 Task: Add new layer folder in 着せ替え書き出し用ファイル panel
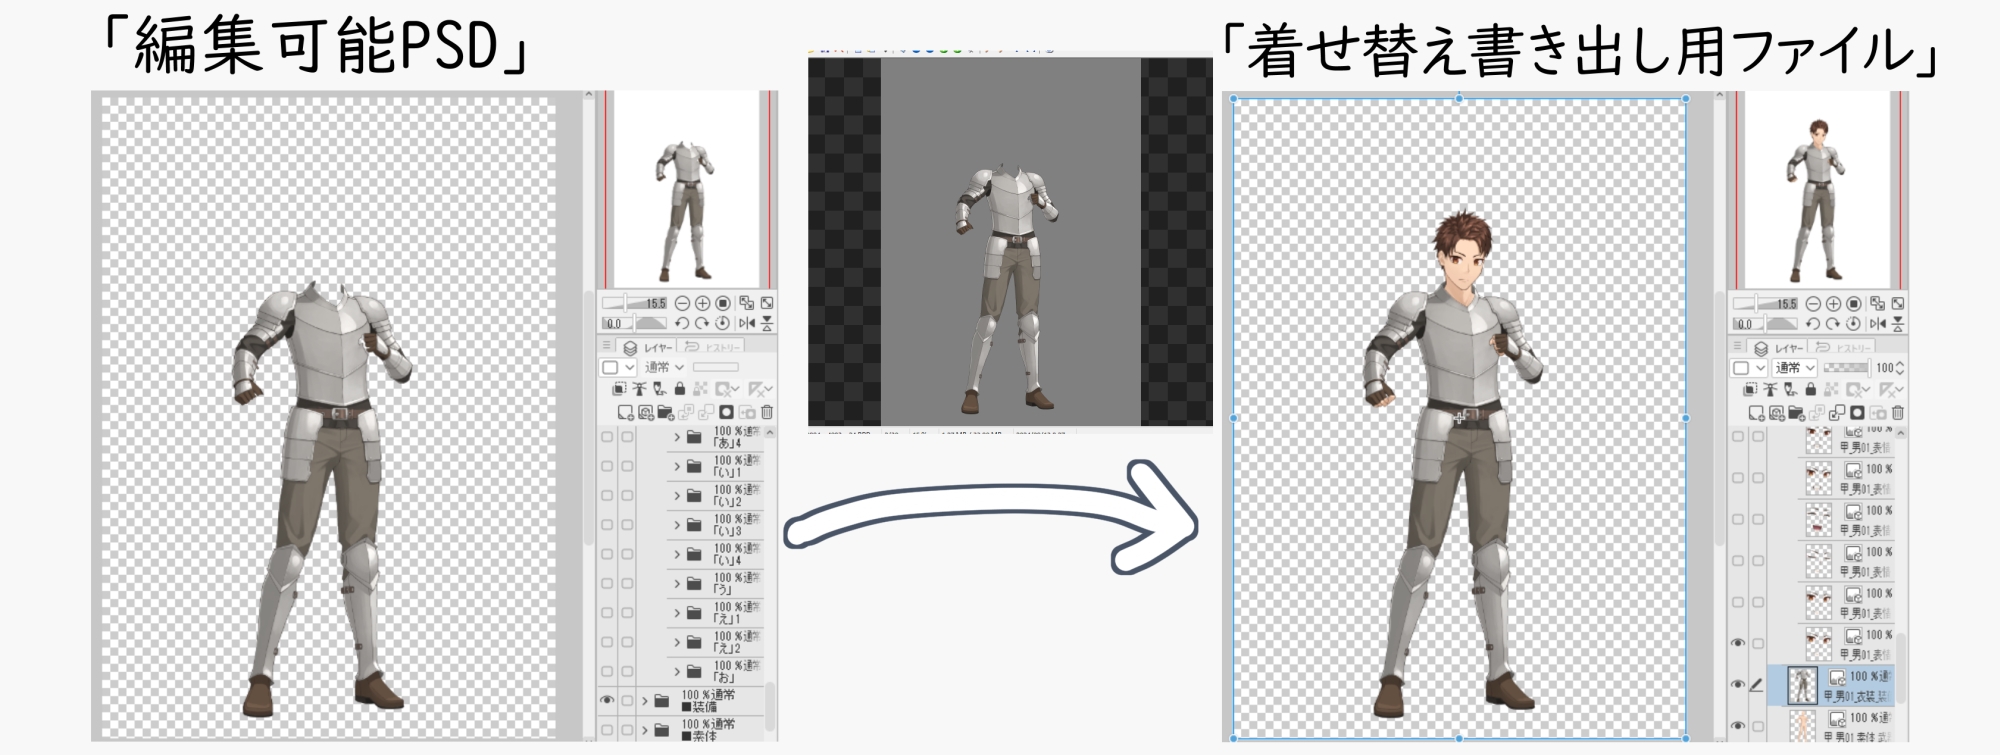[x=1796, y=413]
